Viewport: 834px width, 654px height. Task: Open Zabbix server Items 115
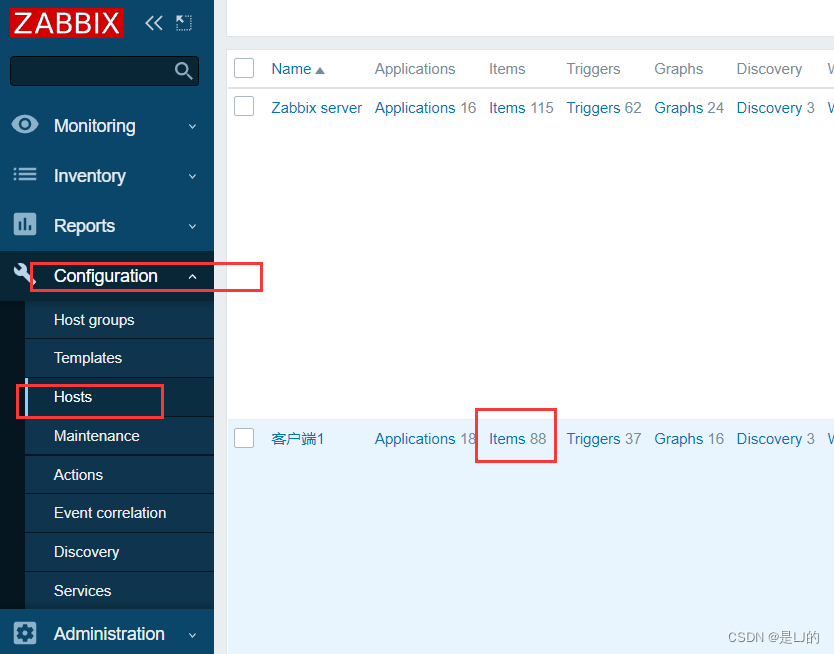point(507,108)
